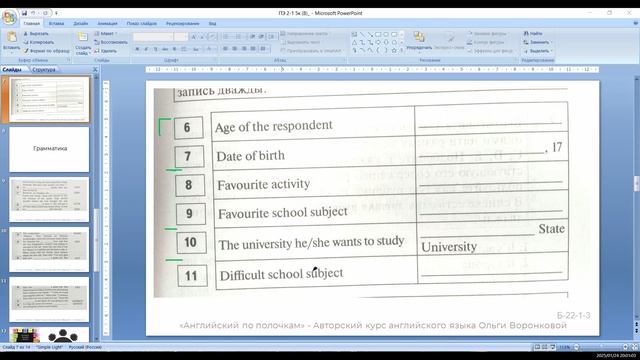This screenshot has height=360, width=640.
Task: Select the Грамматика slide thumbnail
Action: 49,149
